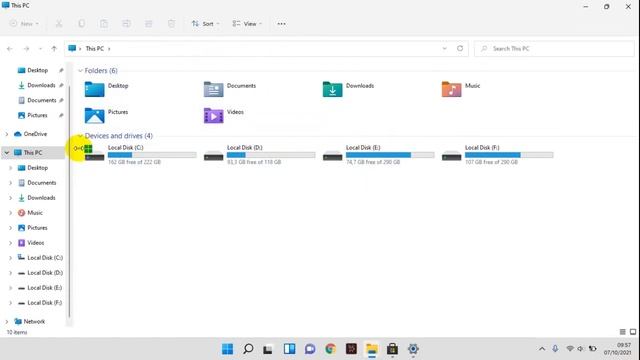Open the Sort dropdown
This screenshot has width=640, height=360.
(206, 24)
